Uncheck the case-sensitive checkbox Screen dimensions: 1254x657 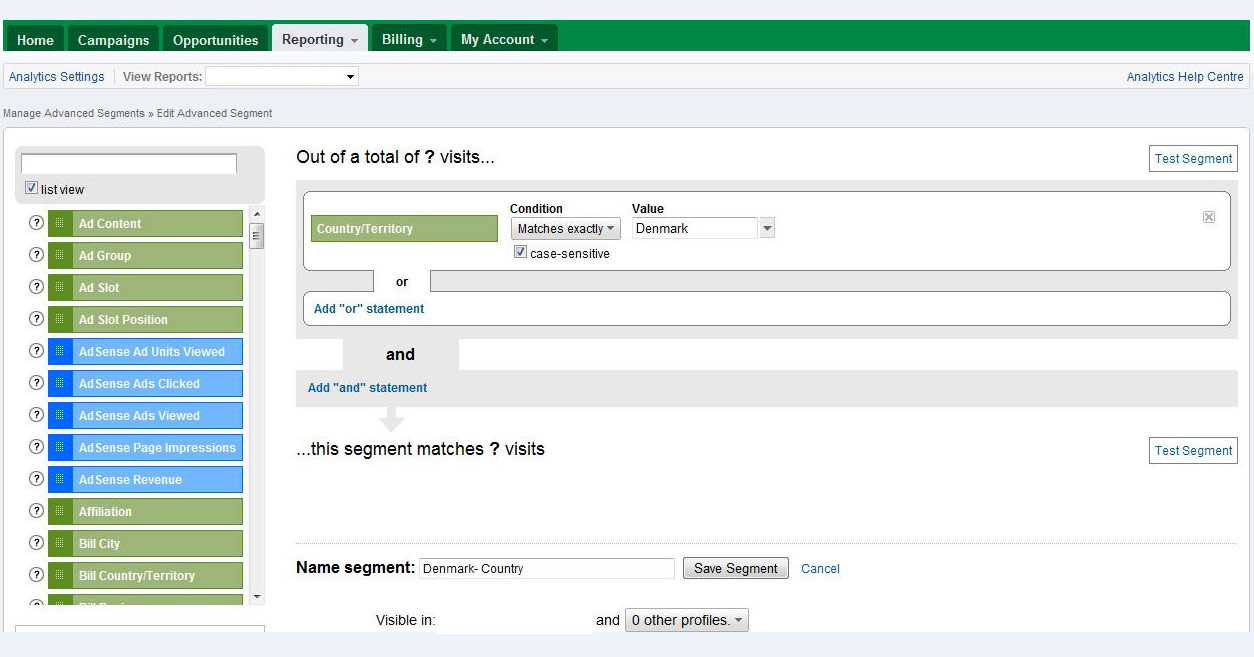(x=520, y=253)
